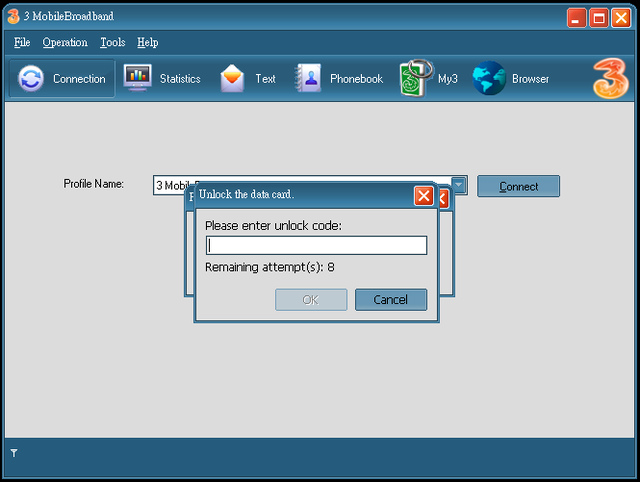Launch the Browser globe icon
The image size is (640, 482).
click(x=489, y=78)
